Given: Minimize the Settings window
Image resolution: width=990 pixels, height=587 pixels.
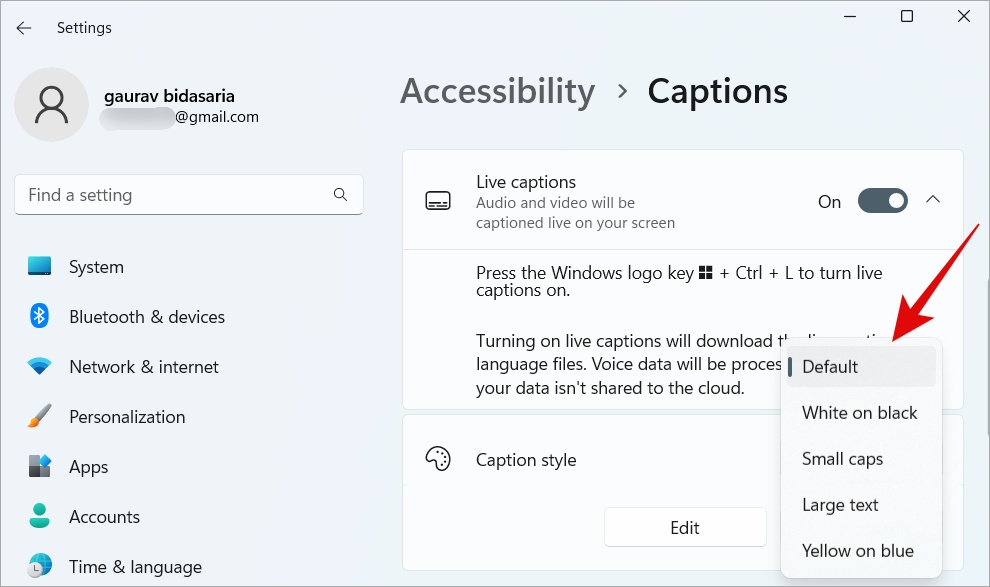Looking at the screenshot, I should click(850, 16).
